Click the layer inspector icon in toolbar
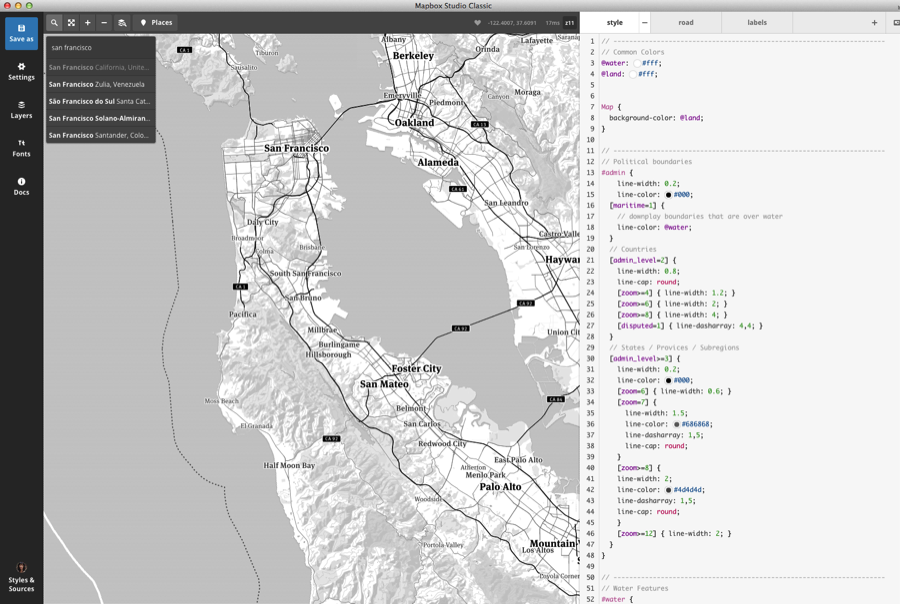The width and height of the screenshot is (900, 605). pyautogui.click(x=122, y=22)
